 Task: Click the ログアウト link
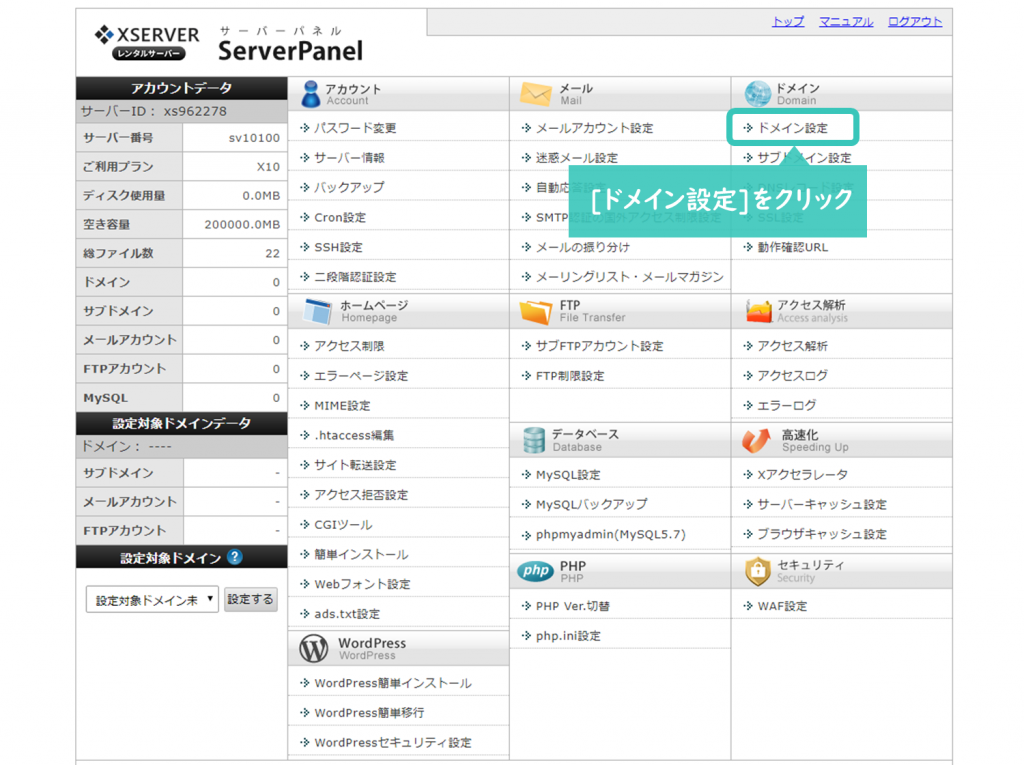tap(915, 22)
